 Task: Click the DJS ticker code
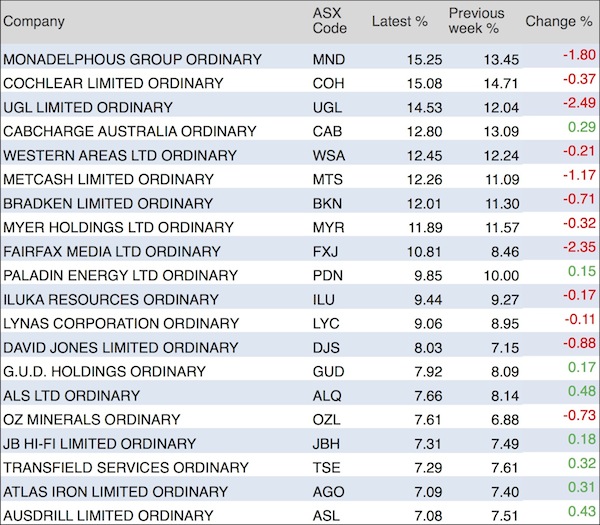tap(326, 347)
